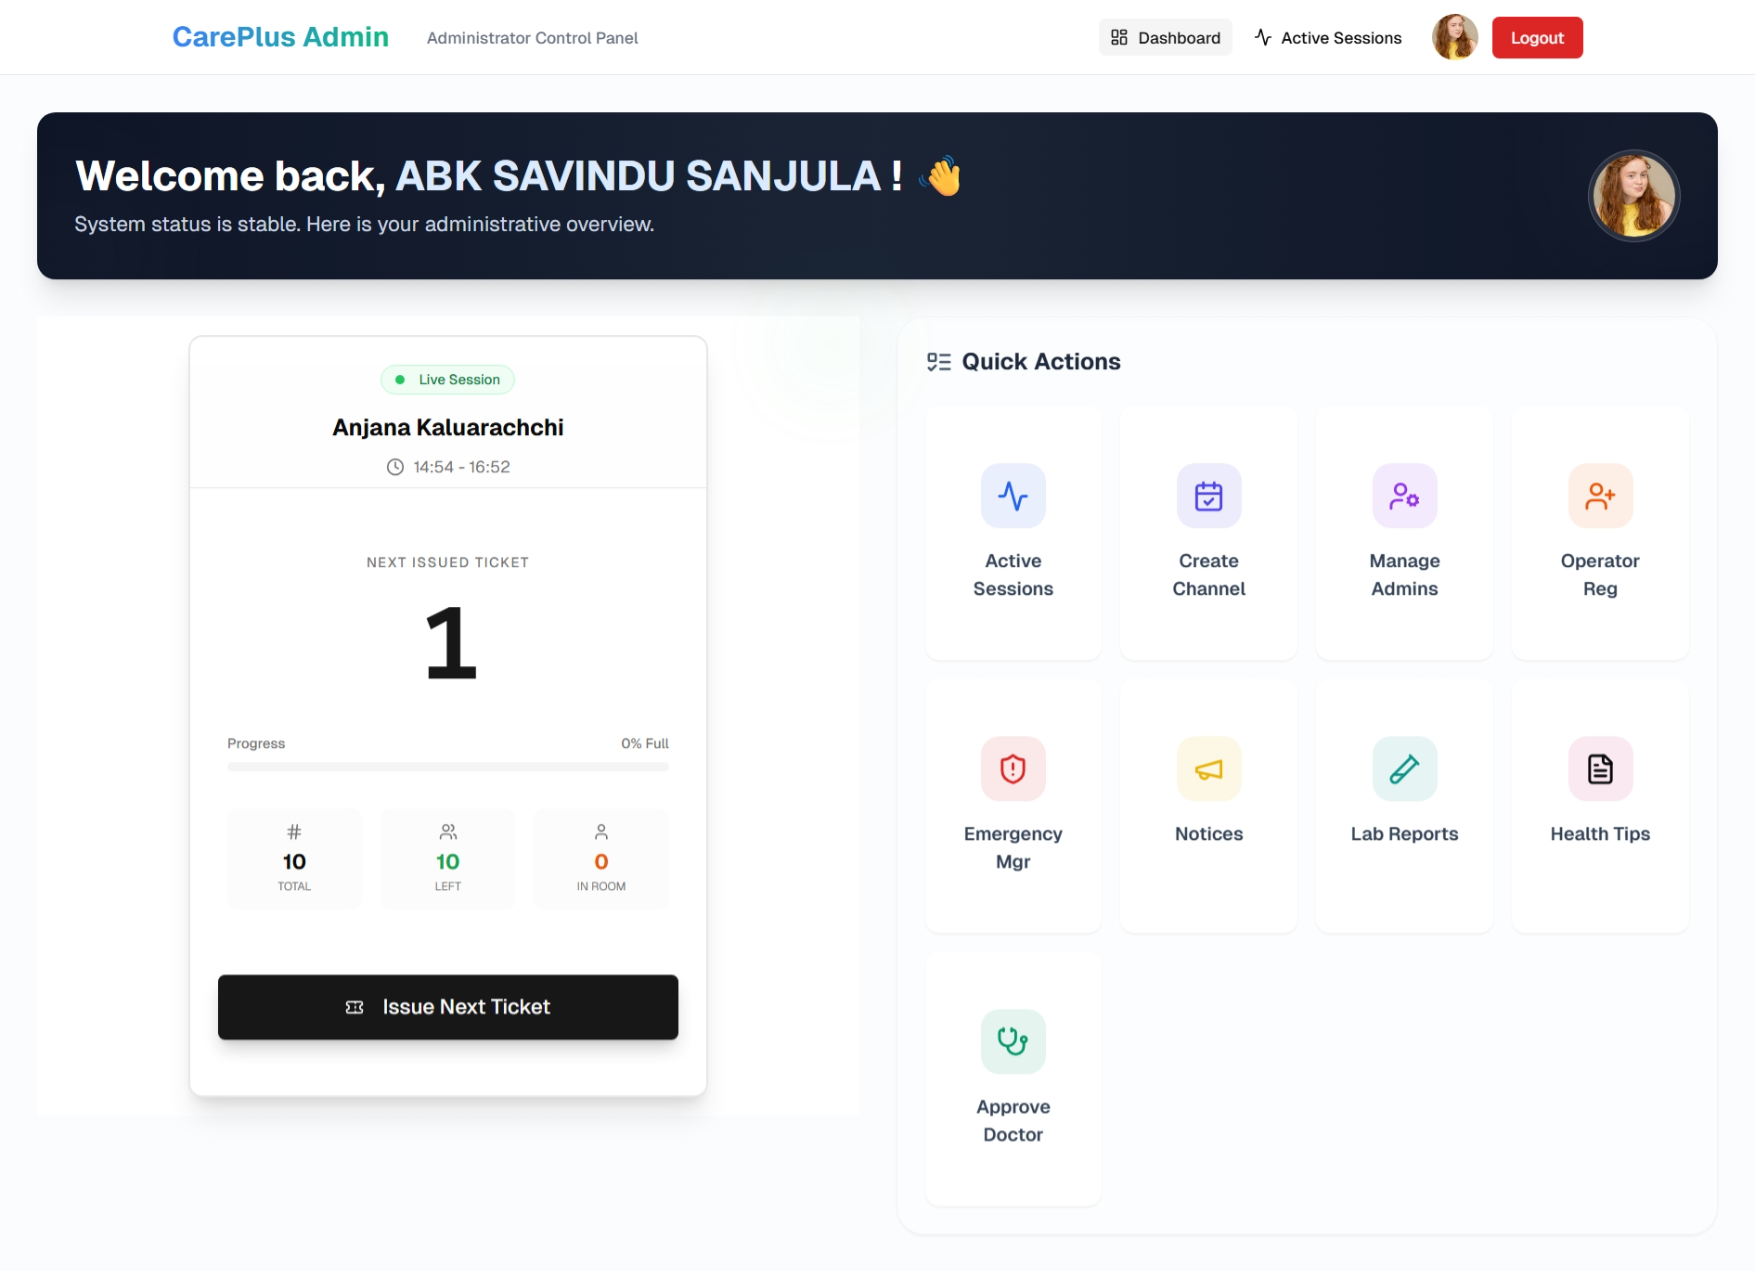Click the Approve Doctor stethoscope icon

point(1013,1040)
